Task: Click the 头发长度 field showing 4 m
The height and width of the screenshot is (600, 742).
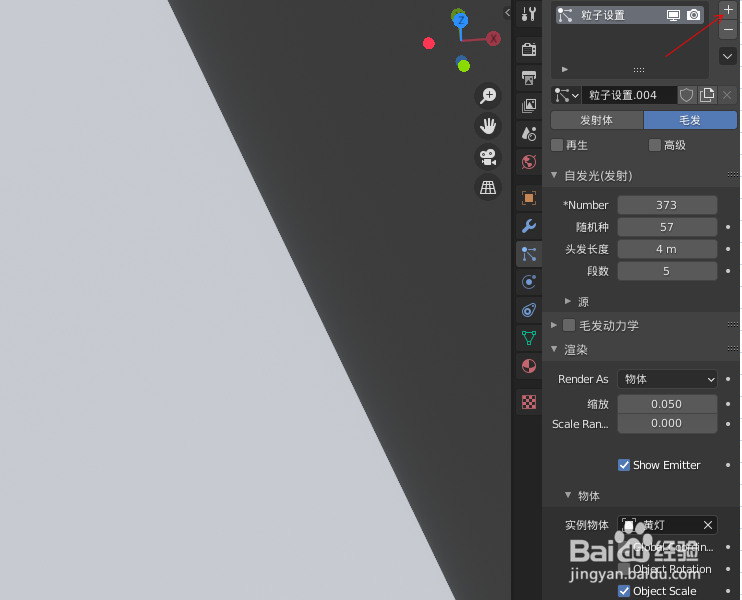Action: [667, 249]
